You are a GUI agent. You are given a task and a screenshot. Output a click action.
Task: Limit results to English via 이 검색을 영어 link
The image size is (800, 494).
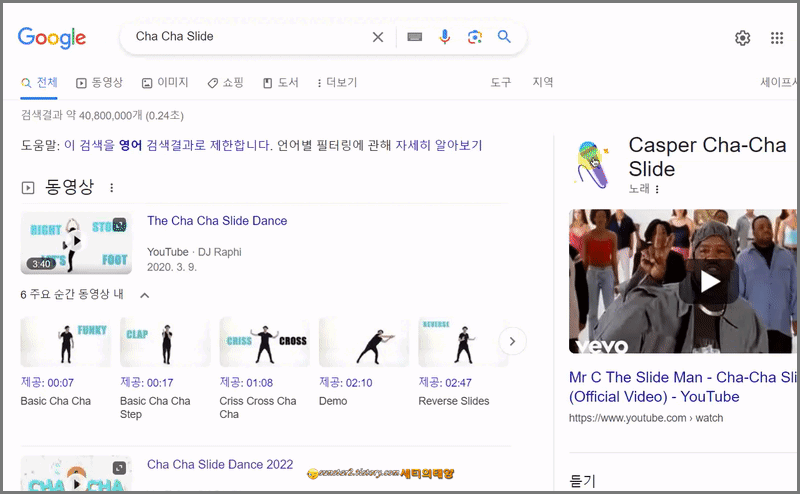tap(168, 145)
